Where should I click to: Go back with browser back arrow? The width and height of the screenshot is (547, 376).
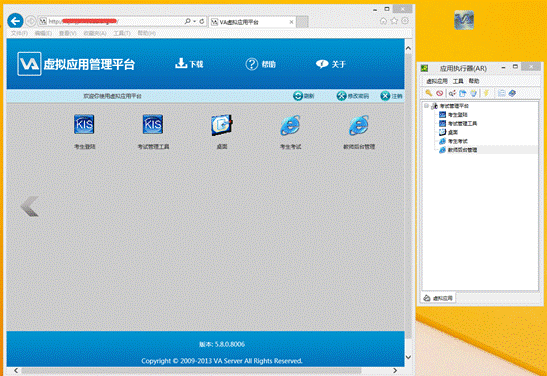[15, 21]
